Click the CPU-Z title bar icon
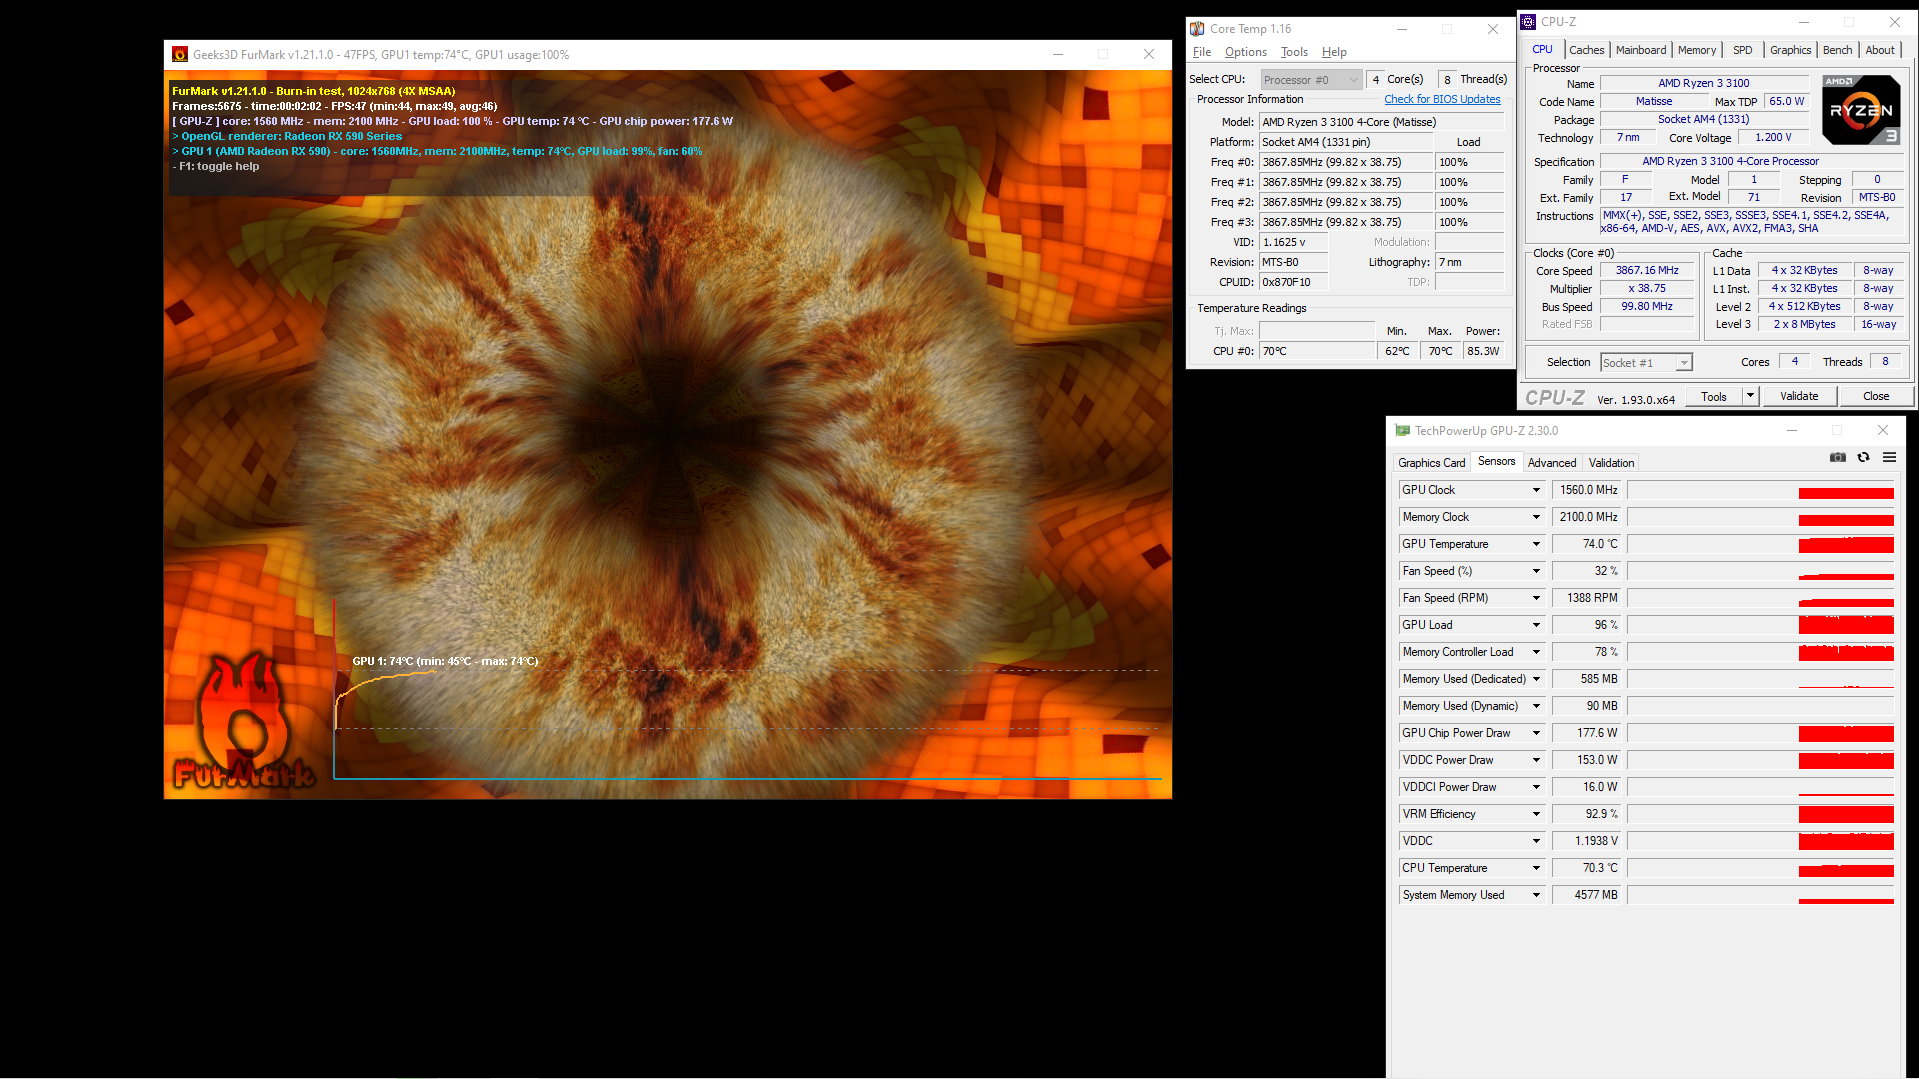This screenshot has width=1919, height=1079. pyautogui.click(x=1528, y=22)
